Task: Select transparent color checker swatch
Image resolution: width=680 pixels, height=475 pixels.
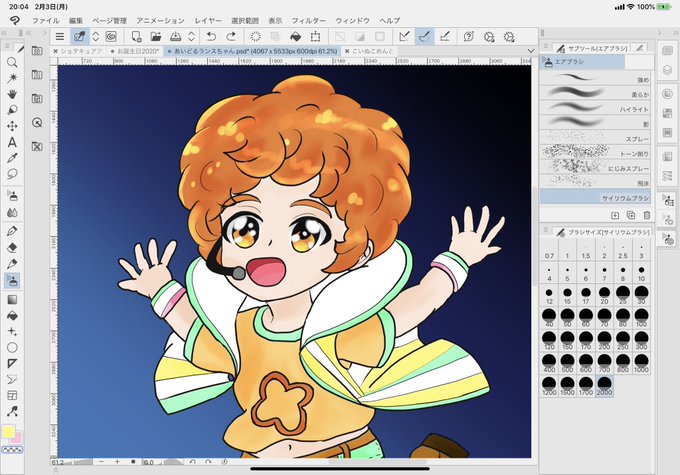Action: tap(12, 450)
